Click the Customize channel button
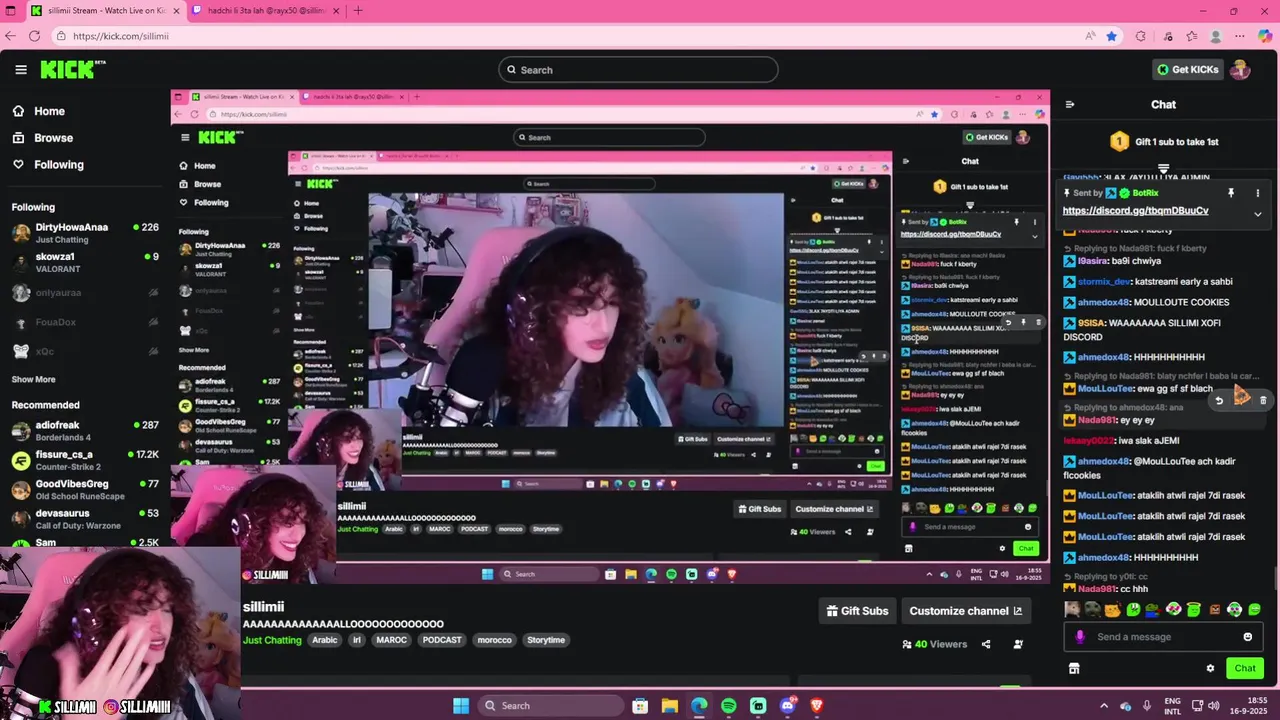This screenshot has height=720, width=1280. pyautogui.click(x=965, y=611)
